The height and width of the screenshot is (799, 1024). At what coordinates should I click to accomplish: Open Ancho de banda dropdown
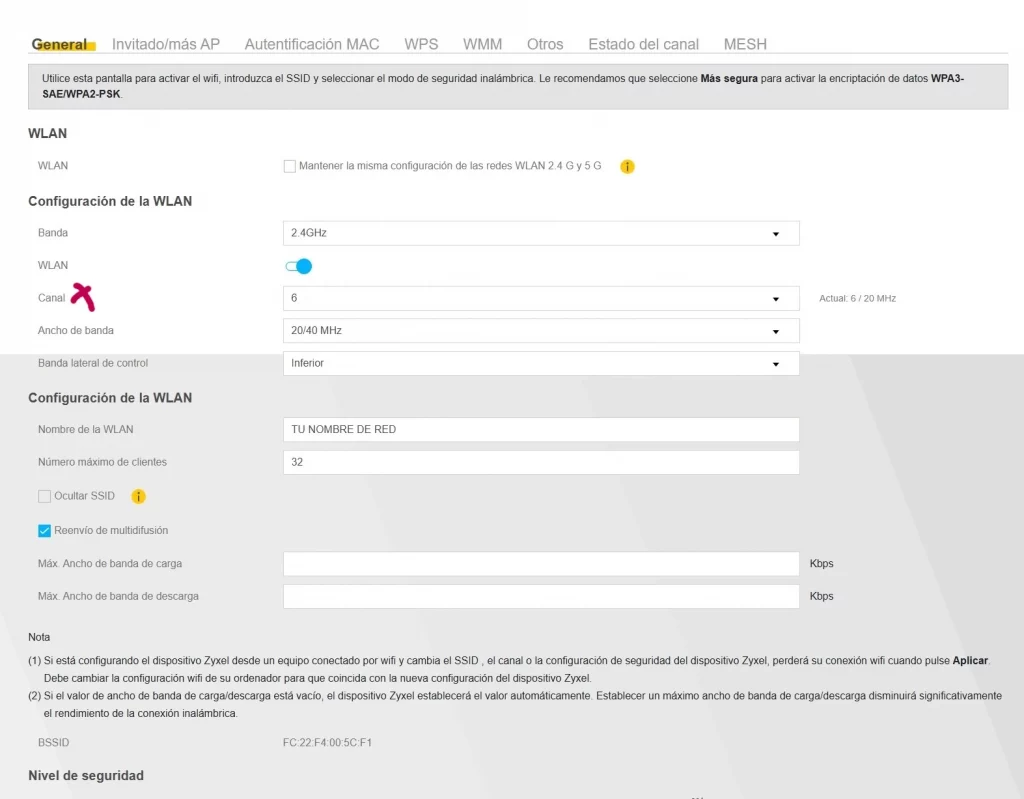pyautogui.click(x=541, y=330)
